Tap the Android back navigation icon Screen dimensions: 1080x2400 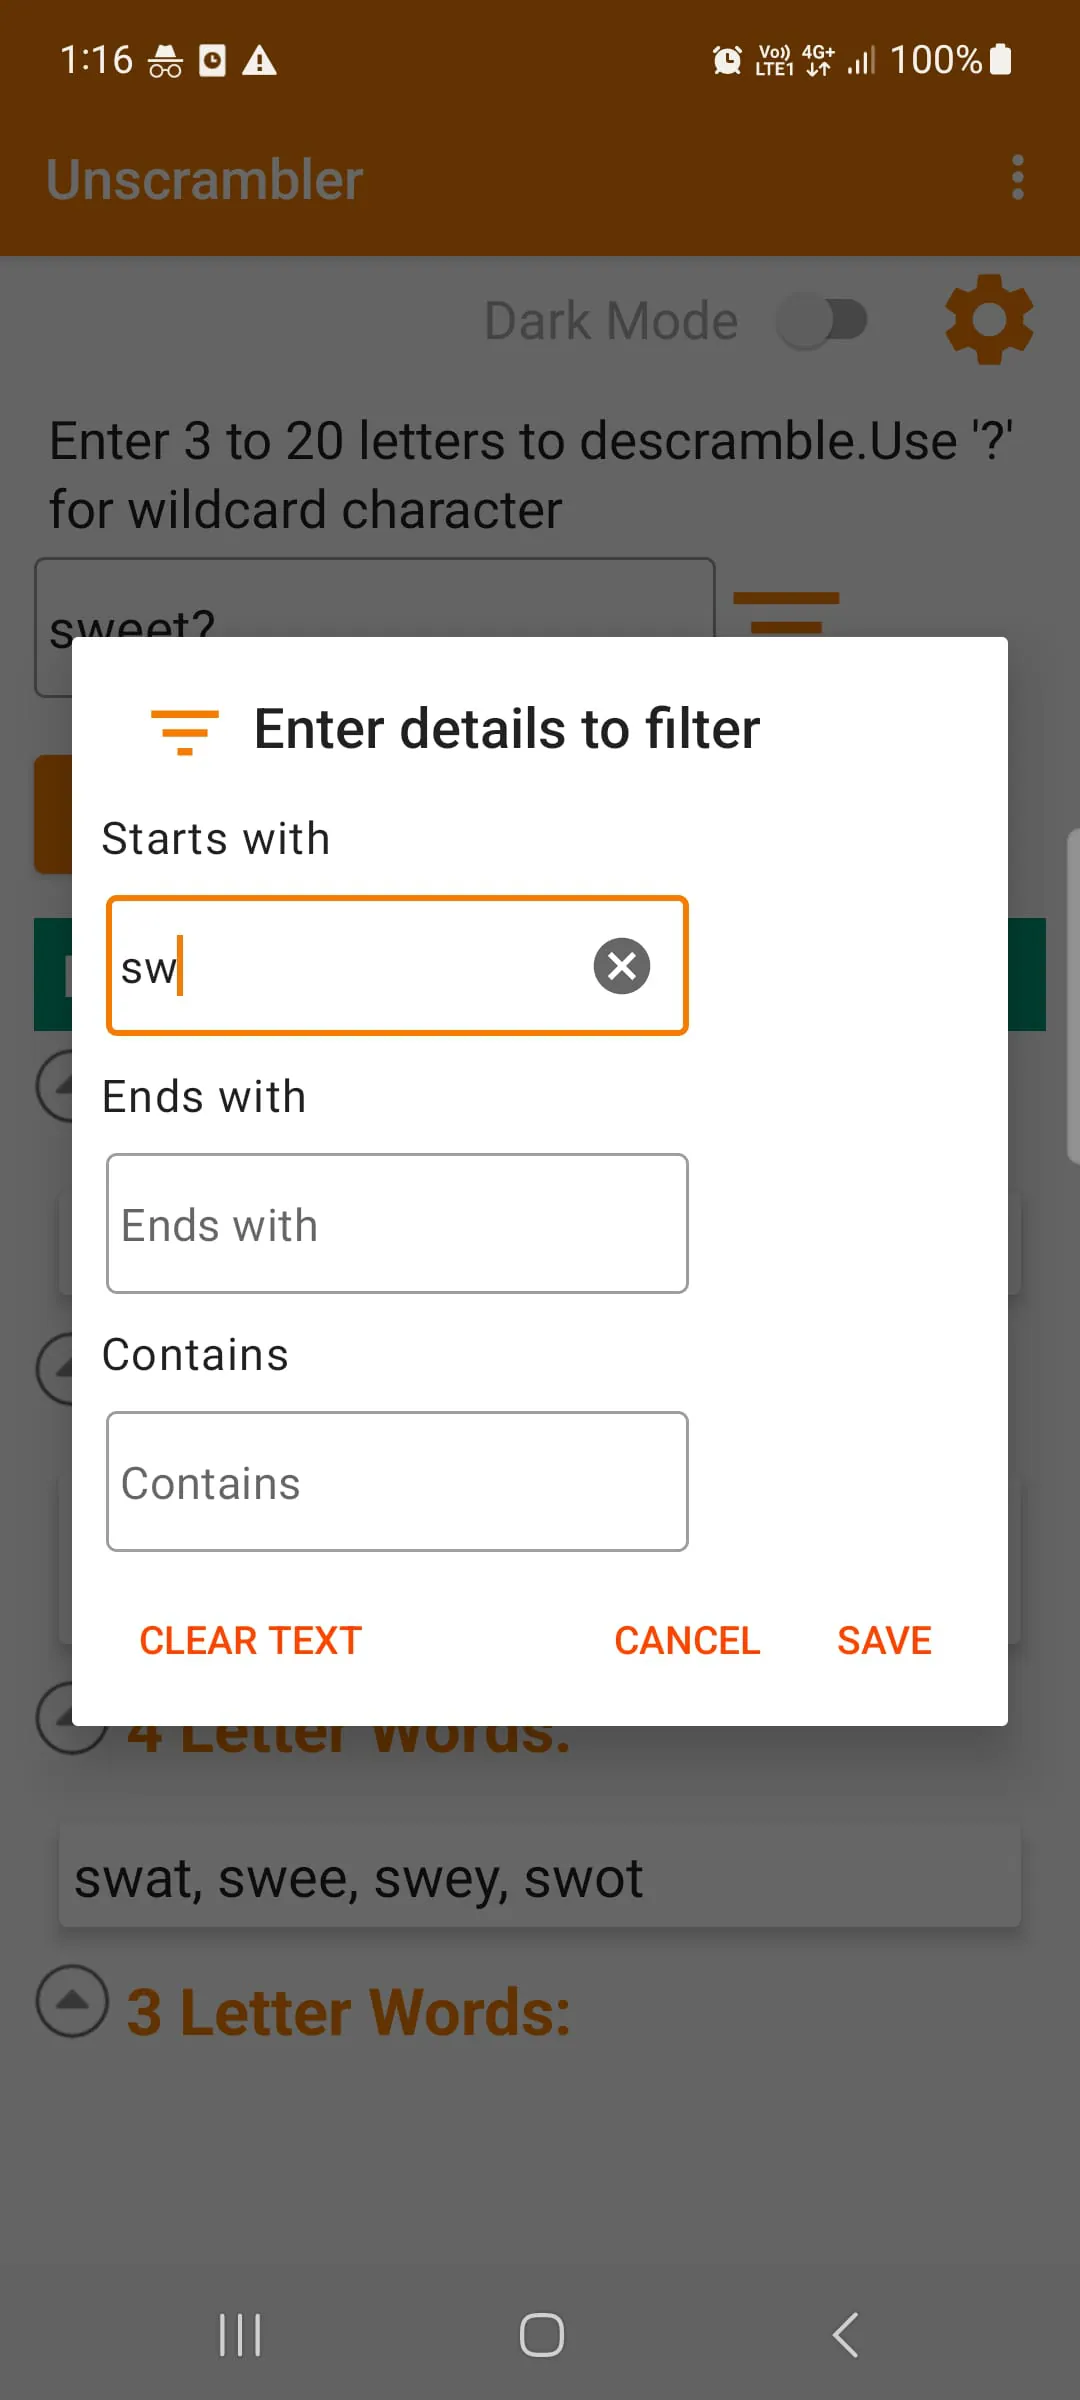pyautogui.click(x=845, y=2336)
